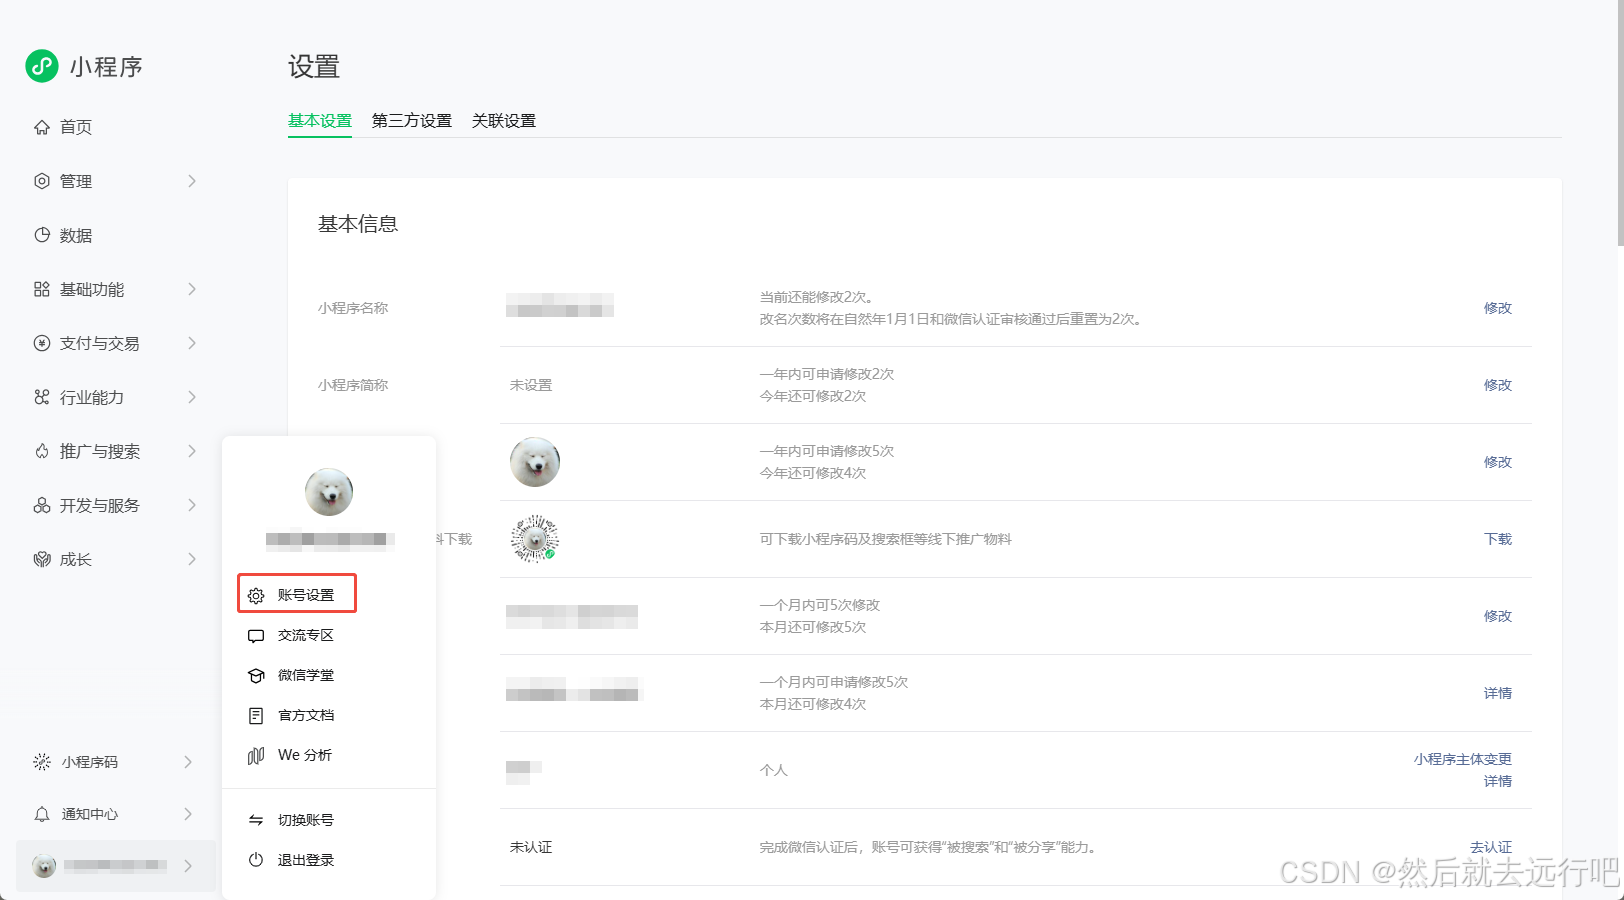Choose 切换账号 in the popup menu
This screenshot has height=900, width=1624.
306,820
